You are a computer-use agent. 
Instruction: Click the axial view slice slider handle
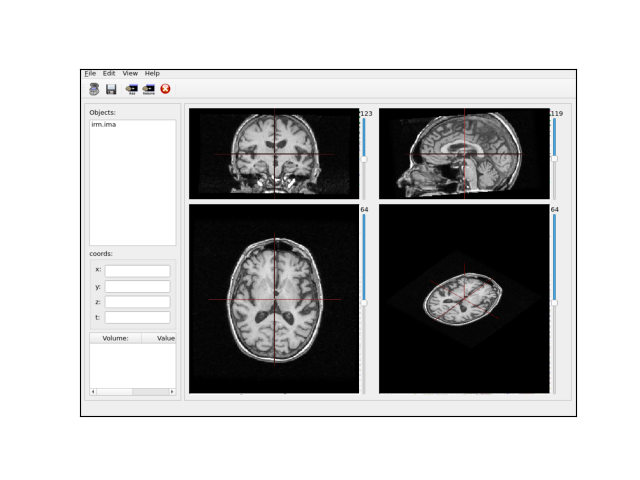pyautogui.click(x=364, y=303)
